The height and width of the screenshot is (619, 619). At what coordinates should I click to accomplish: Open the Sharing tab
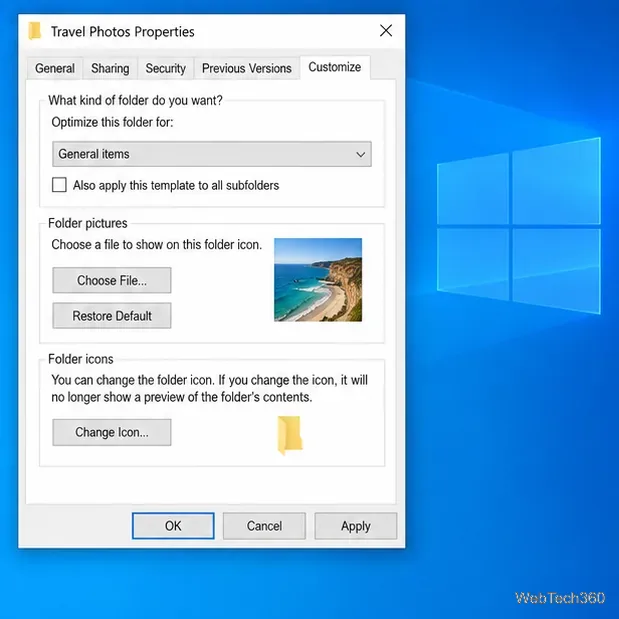tap(110, 68)
